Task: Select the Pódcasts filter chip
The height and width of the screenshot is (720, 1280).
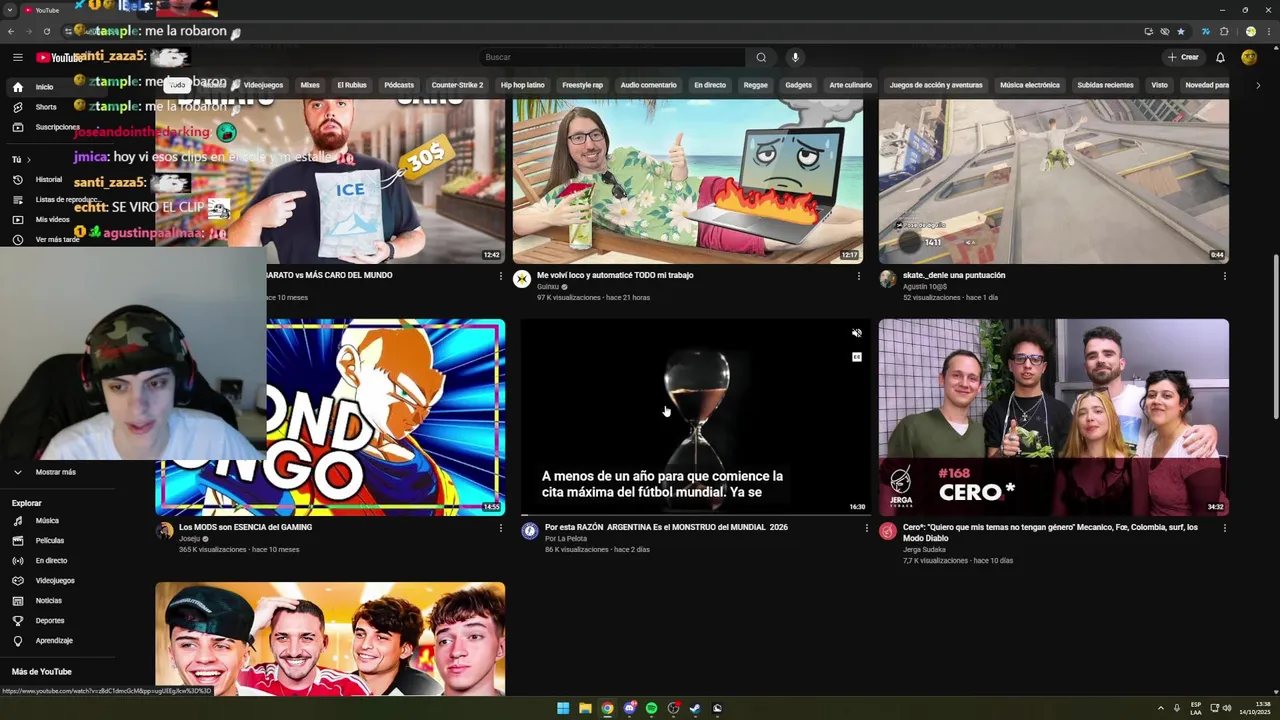Action: [x=399, y=85]
